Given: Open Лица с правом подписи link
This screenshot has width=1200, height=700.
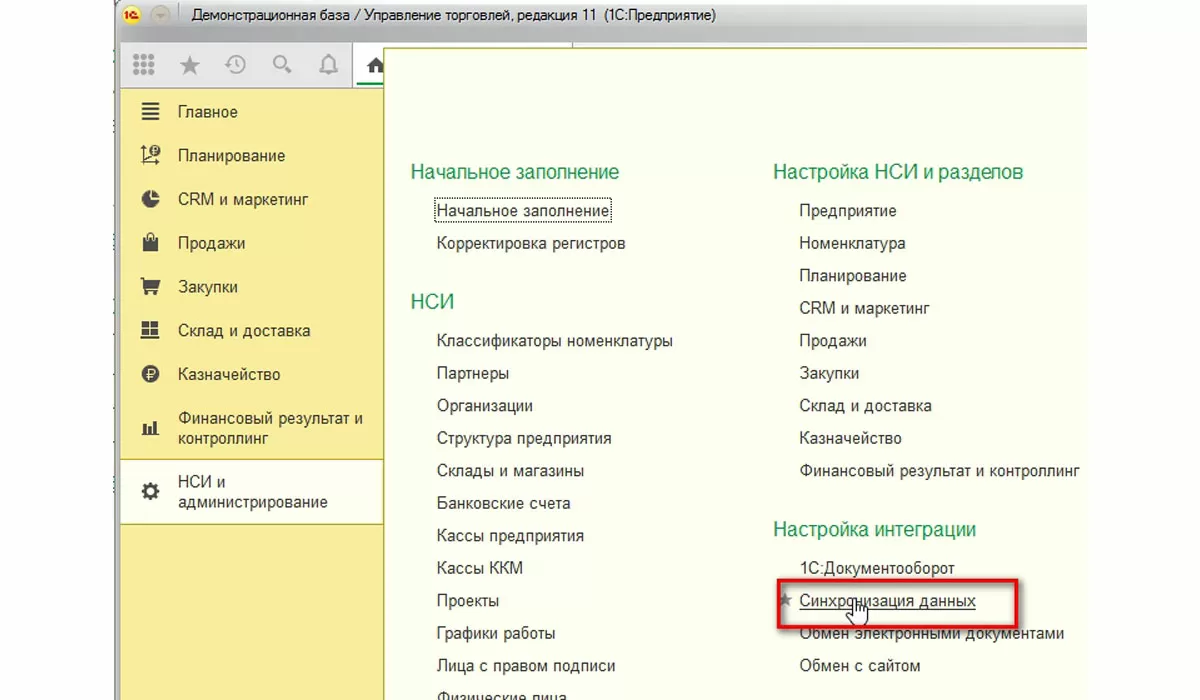Looking at the screenshot, I should click(x=526, y=666).
